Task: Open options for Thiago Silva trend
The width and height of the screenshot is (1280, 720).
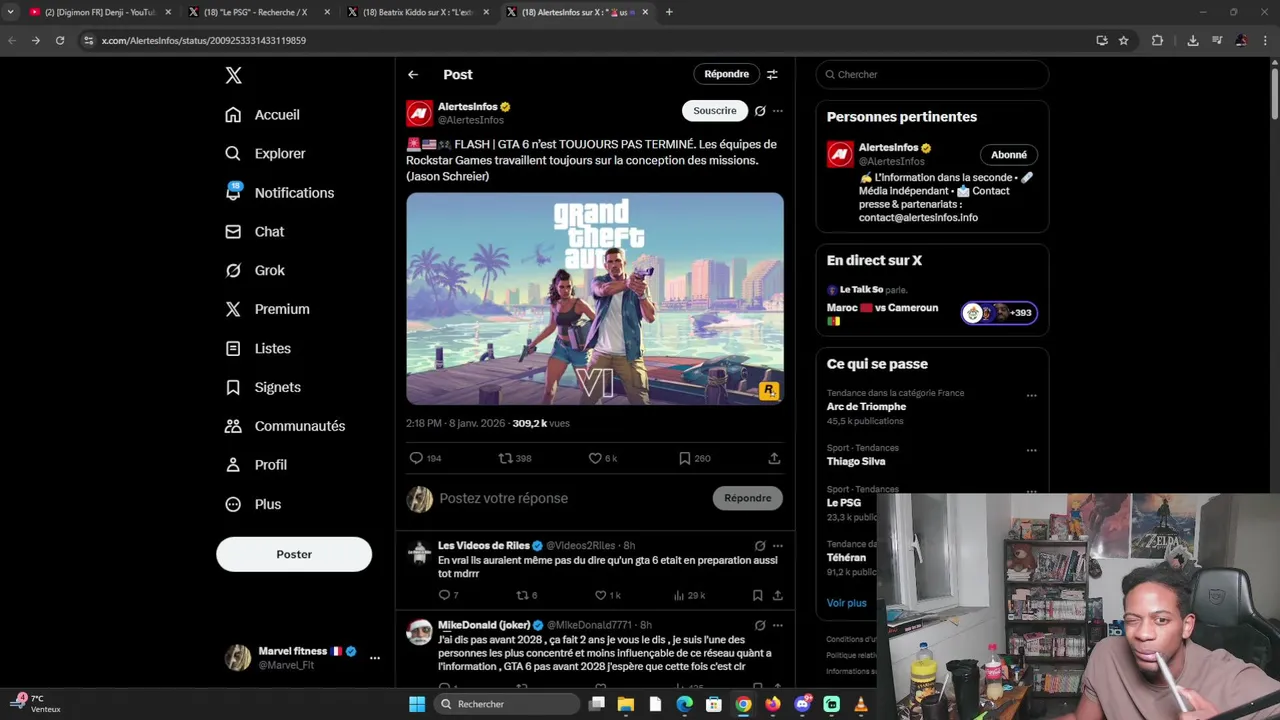Action: [x=1031, y=451]
